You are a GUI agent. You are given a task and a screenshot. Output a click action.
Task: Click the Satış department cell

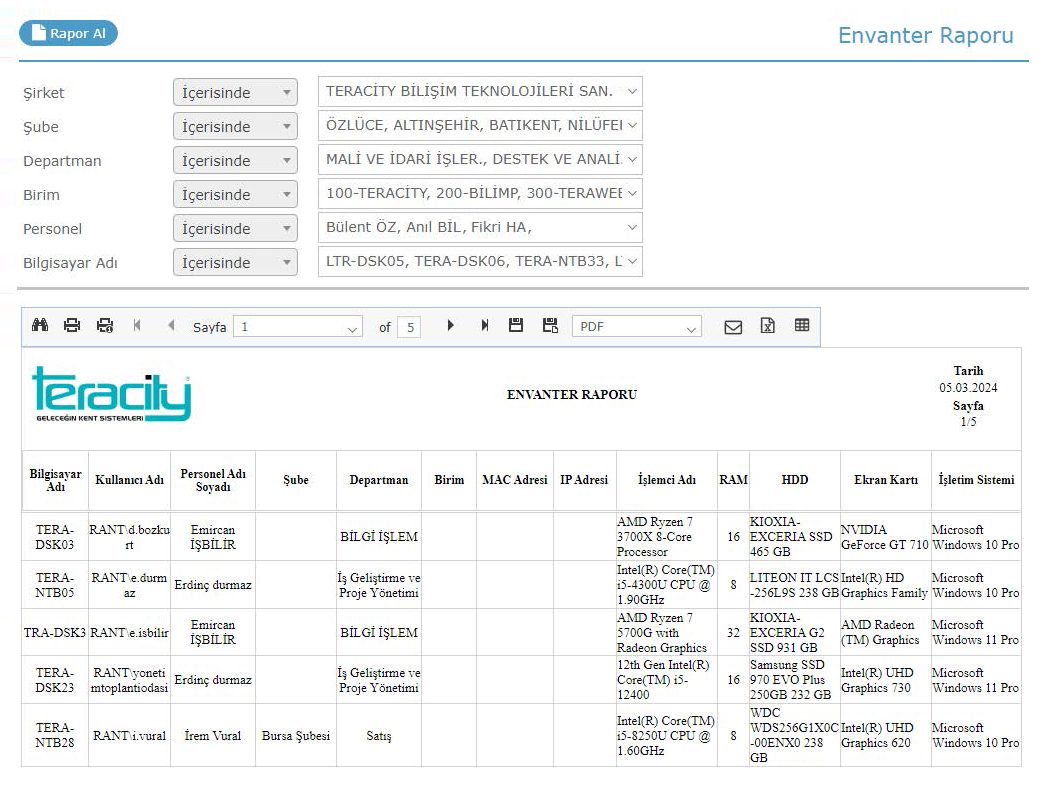click(379, 735)
